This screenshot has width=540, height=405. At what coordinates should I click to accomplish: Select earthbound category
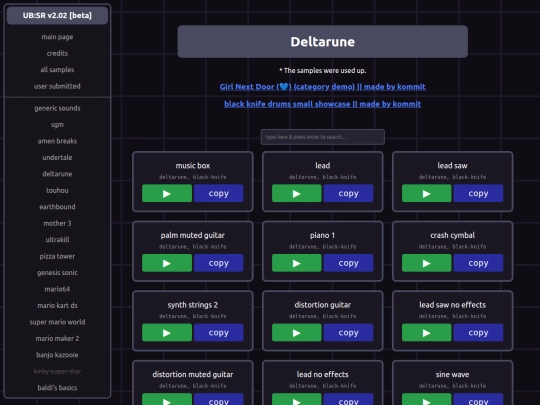(x=57, y=207)
